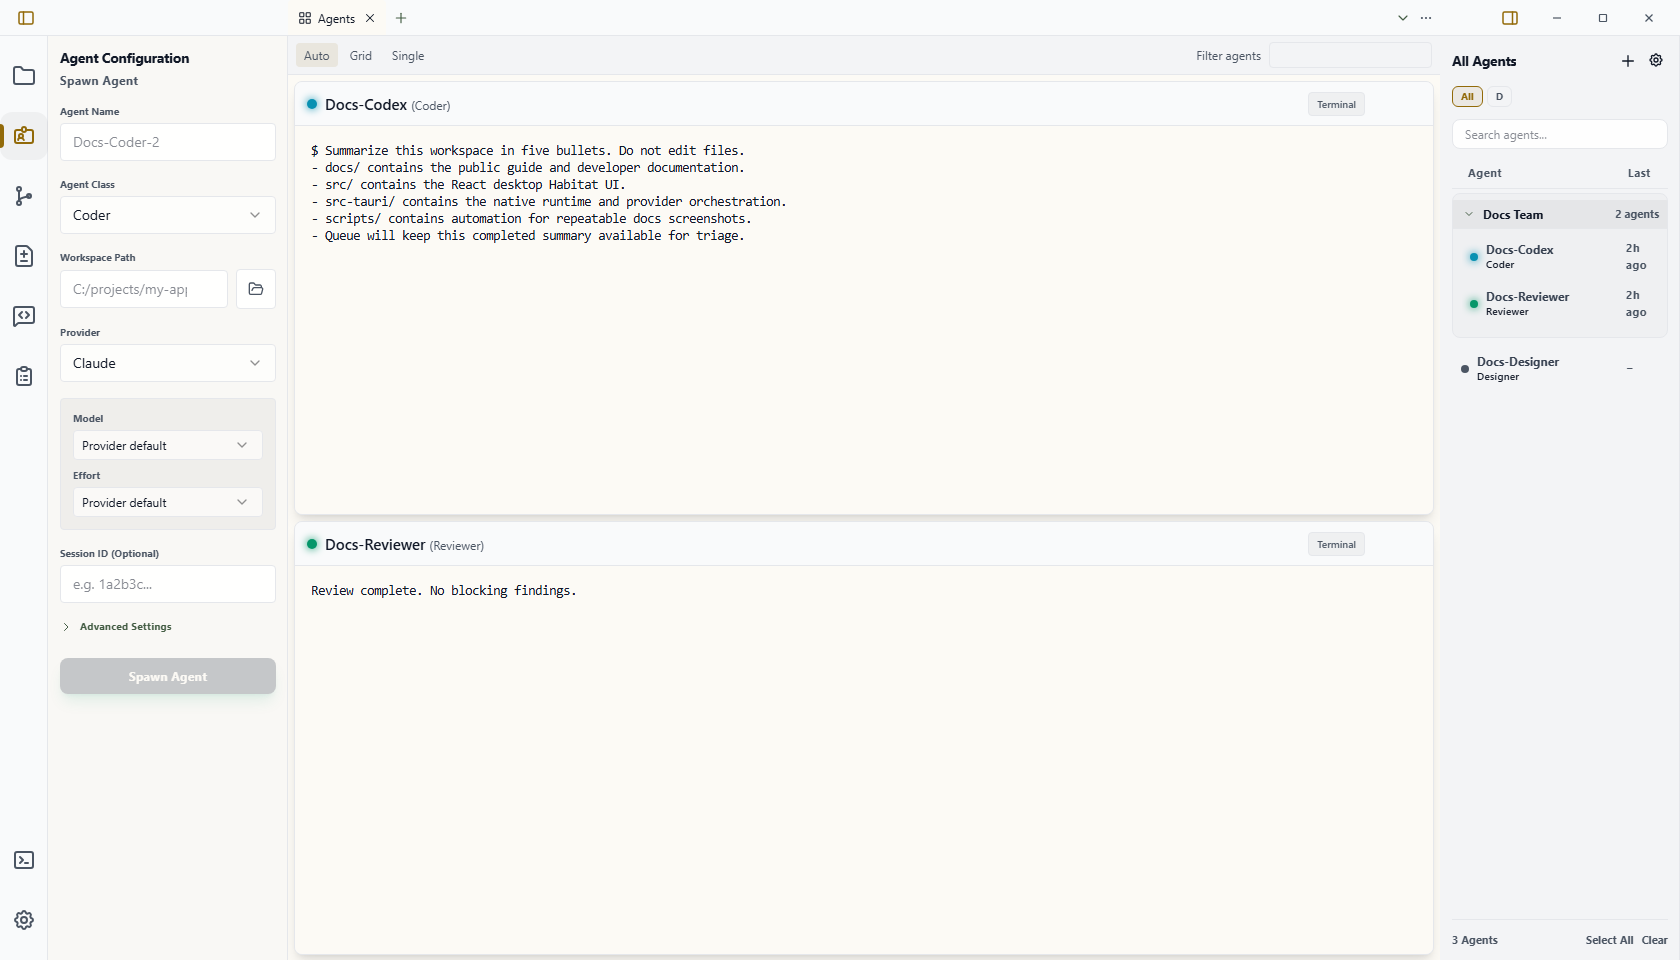Viewport: 1680px width, 960px height.
Task: Open the code chat sidebar icon
Action: 24,316
